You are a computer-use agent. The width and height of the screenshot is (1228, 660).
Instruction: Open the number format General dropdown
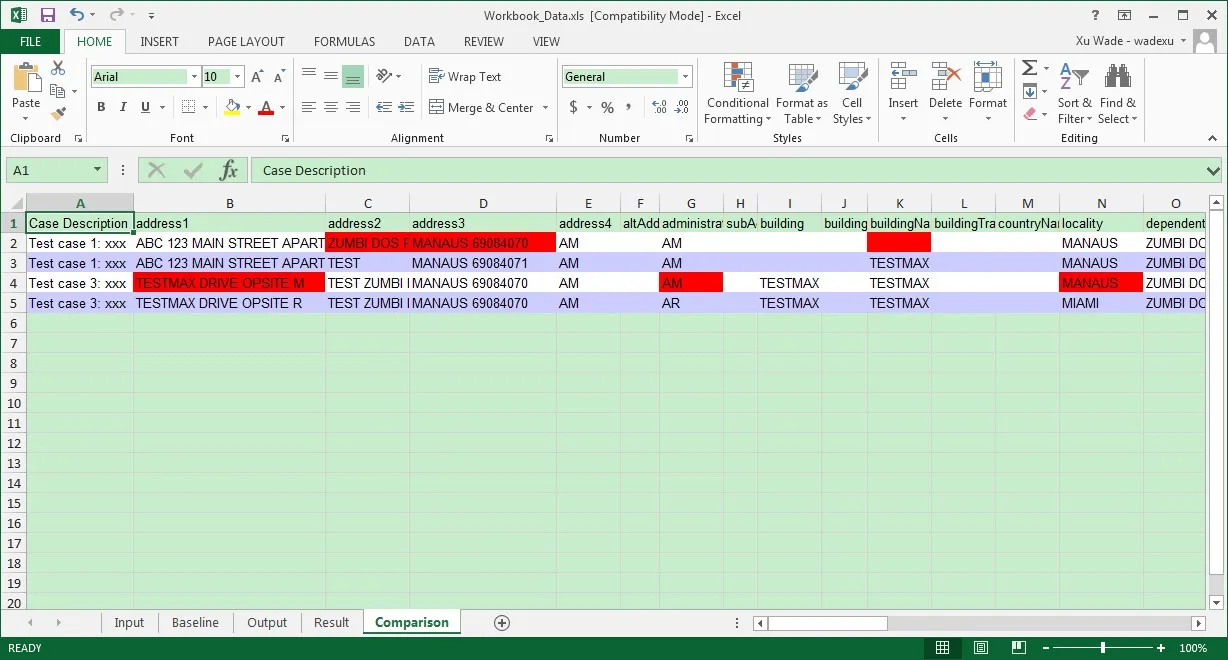point(685,77)
